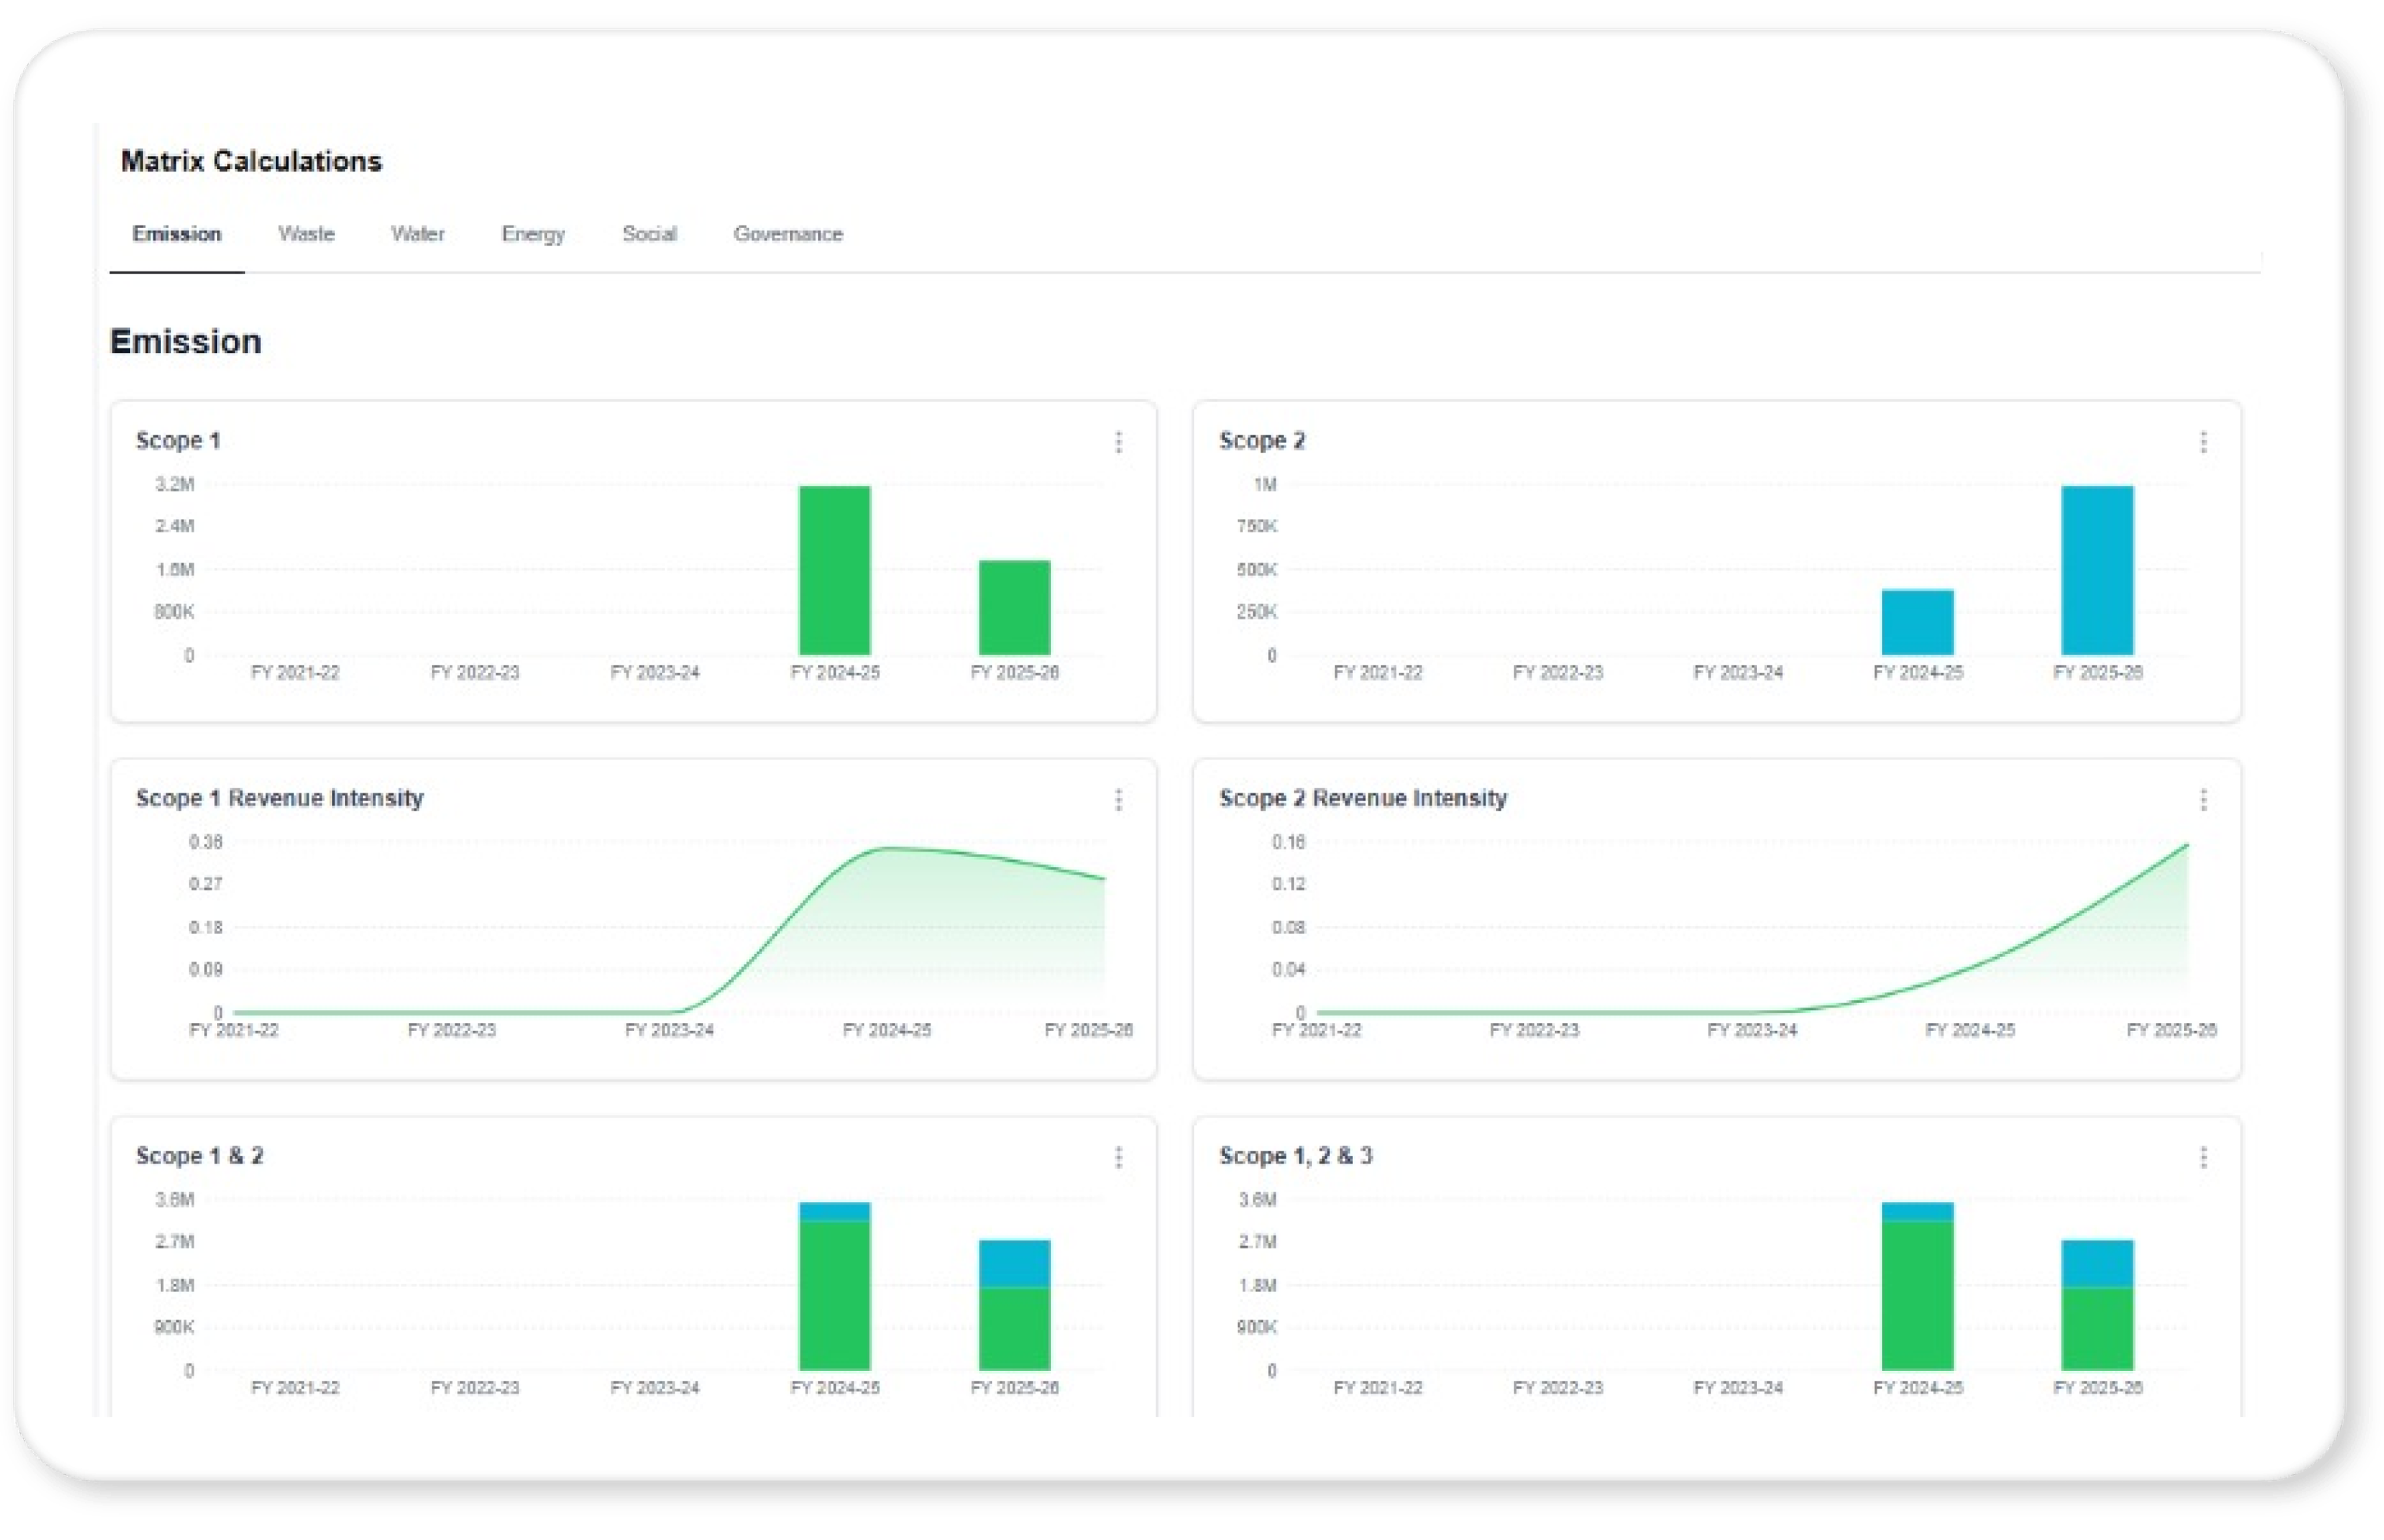This screenshot has height=1540, width=2384.
Task: Open options for Scope 2 Revenue Intensity chart
Action: (2204, 800)
